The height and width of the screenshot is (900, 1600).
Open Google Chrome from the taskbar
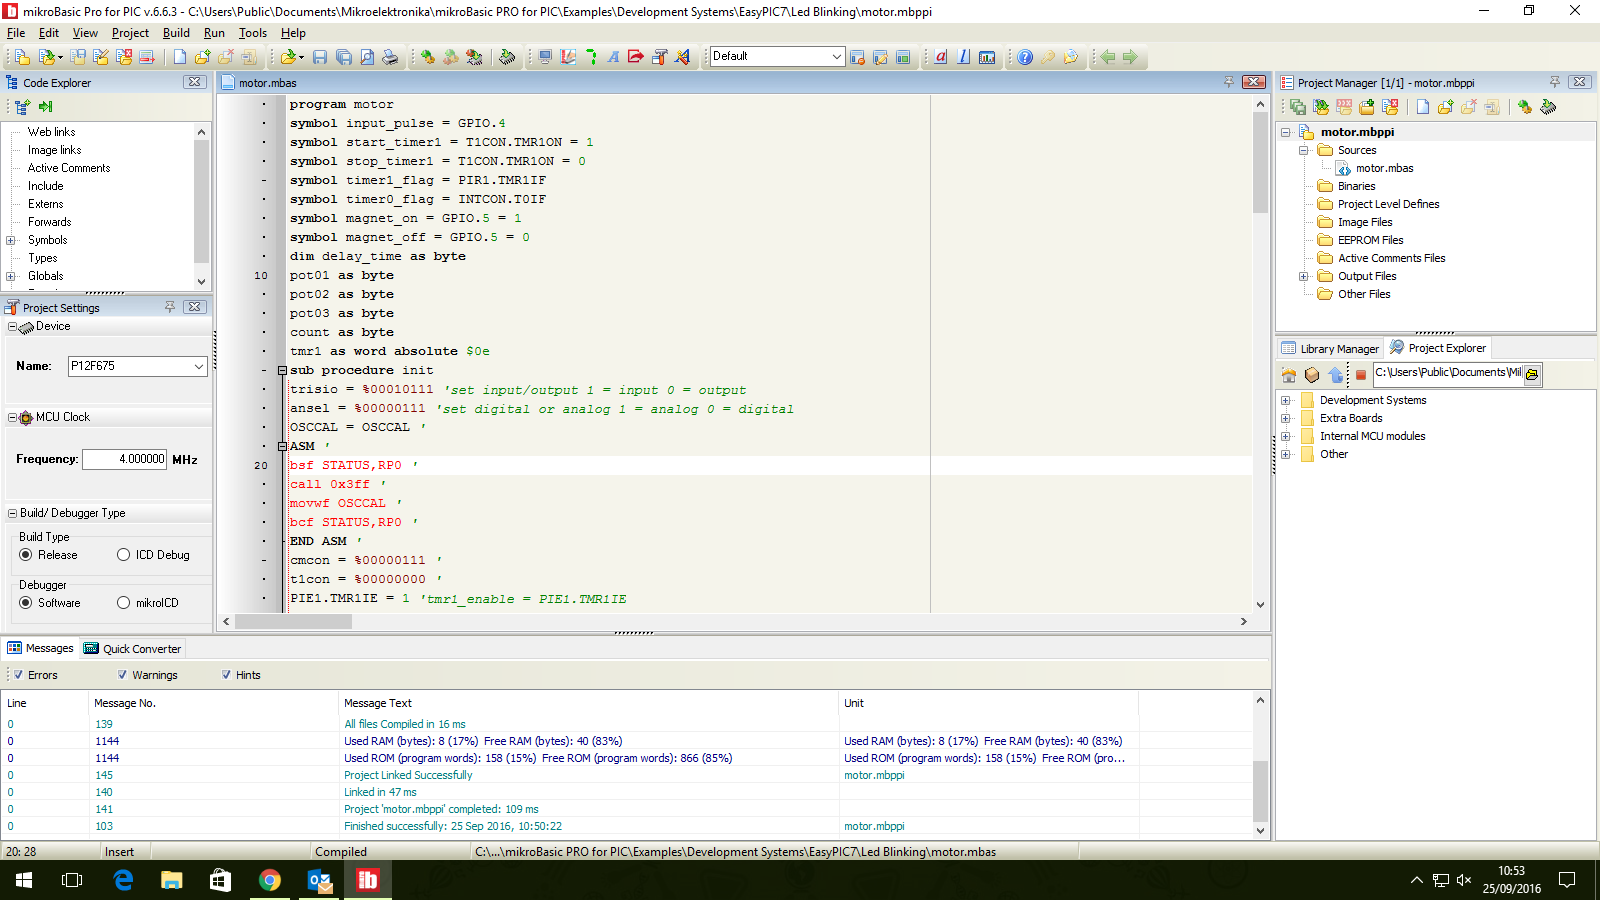tap(270, 880)
